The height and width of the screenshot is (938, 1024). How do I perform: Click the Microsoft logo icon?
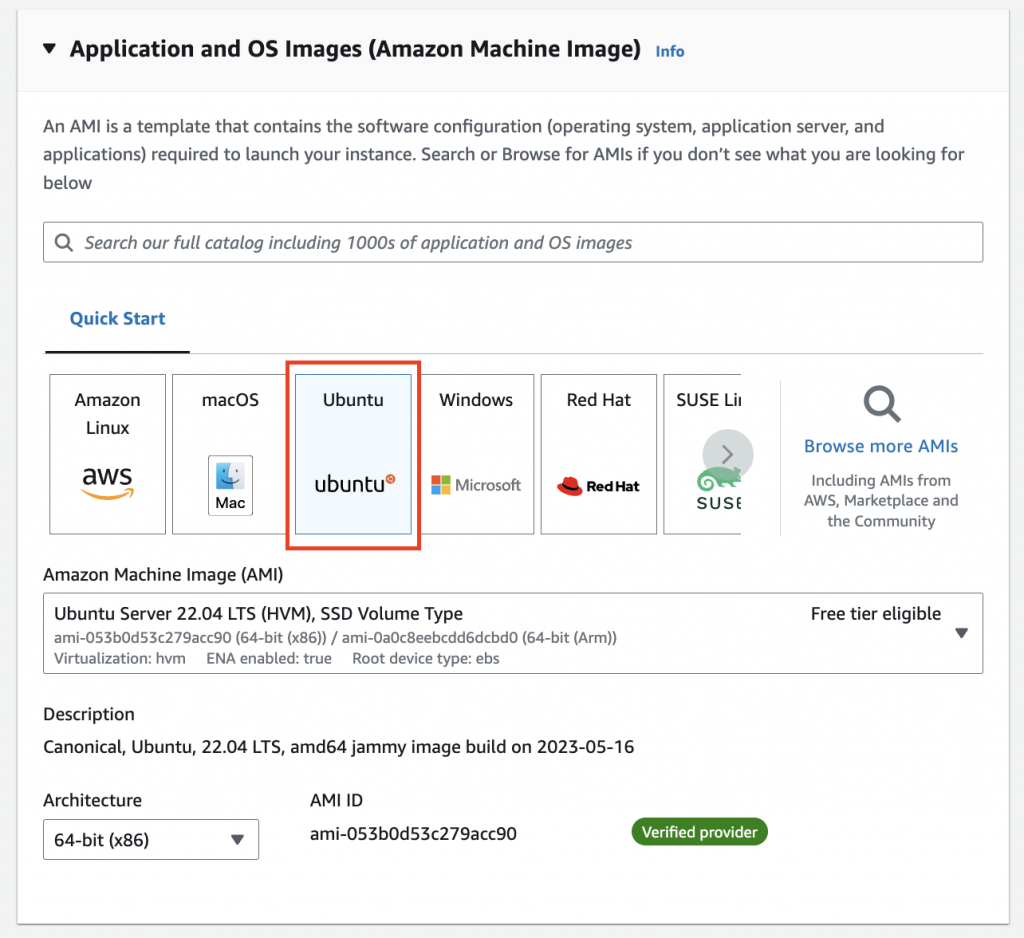click(476, 485)
